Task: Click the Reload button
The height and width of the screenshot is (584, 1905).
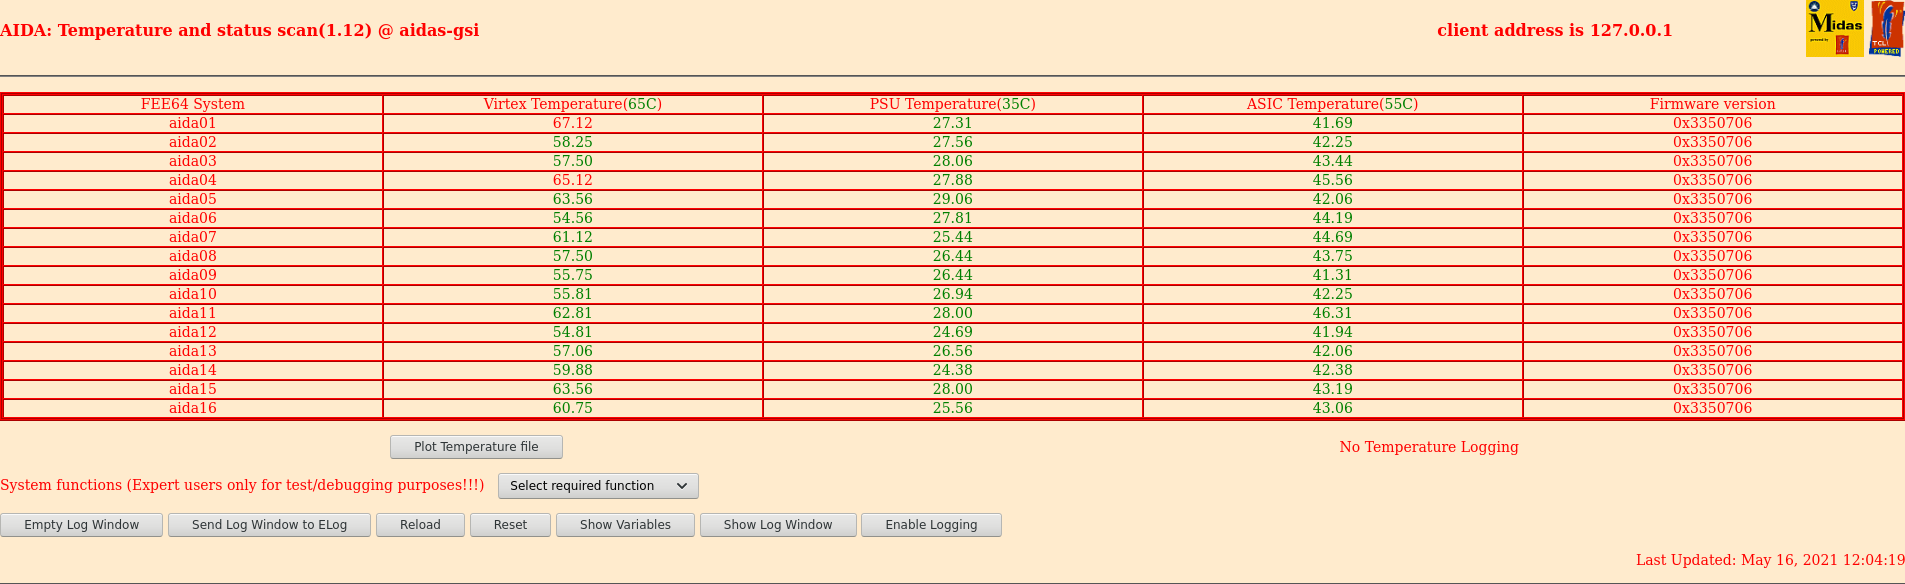Action: point(420,525)
